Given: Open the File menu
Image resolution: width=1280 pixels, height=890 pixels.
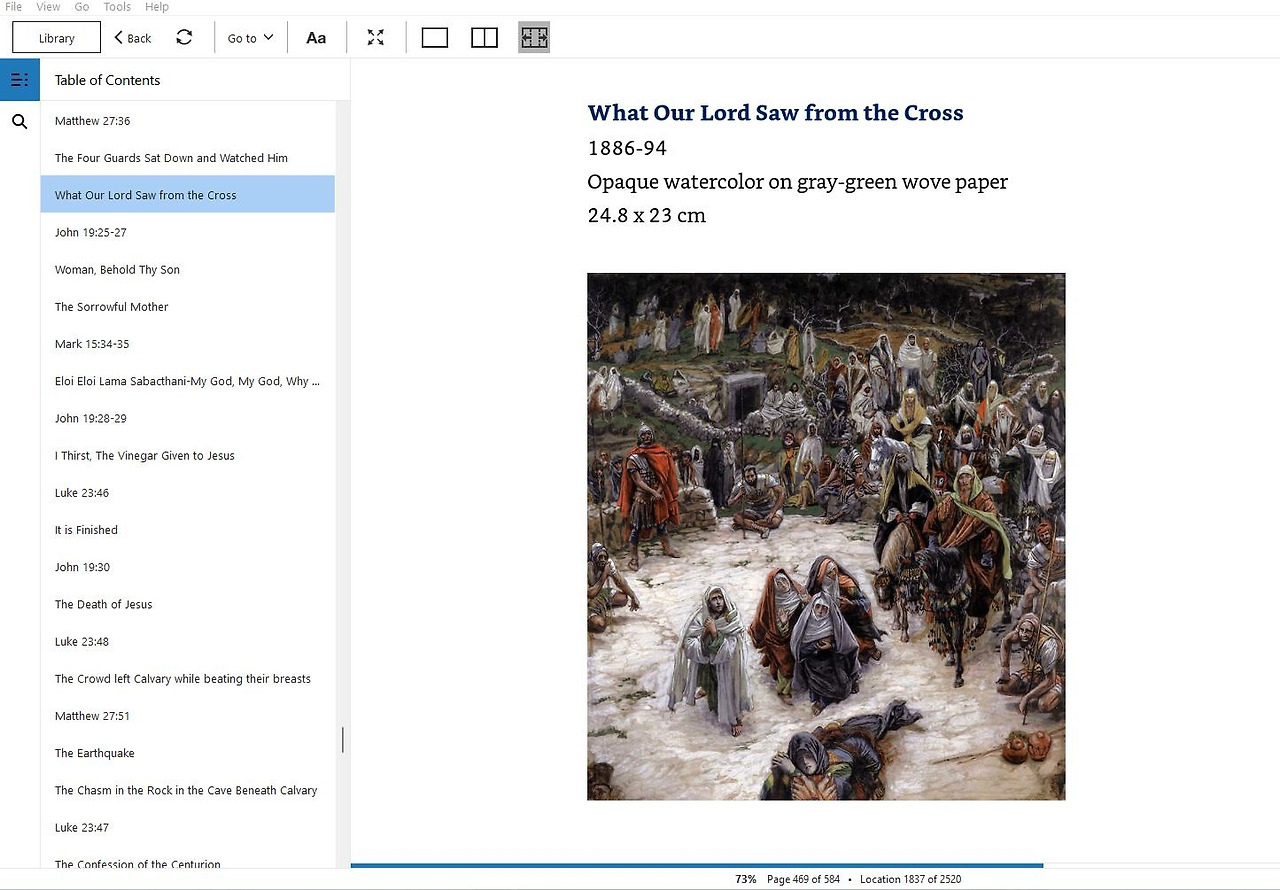Looking at the screenshot, I should point(14,7).
